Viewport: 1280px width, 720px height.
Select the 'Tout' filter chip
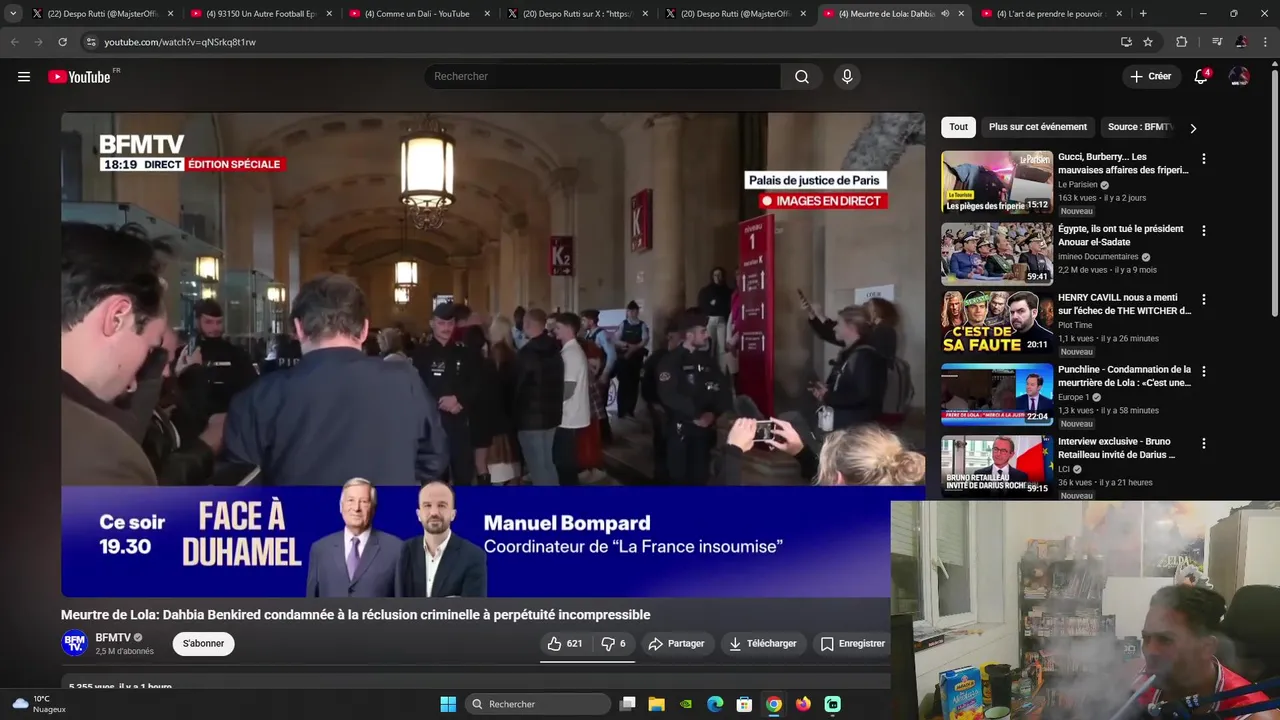(x=958, y=127)
